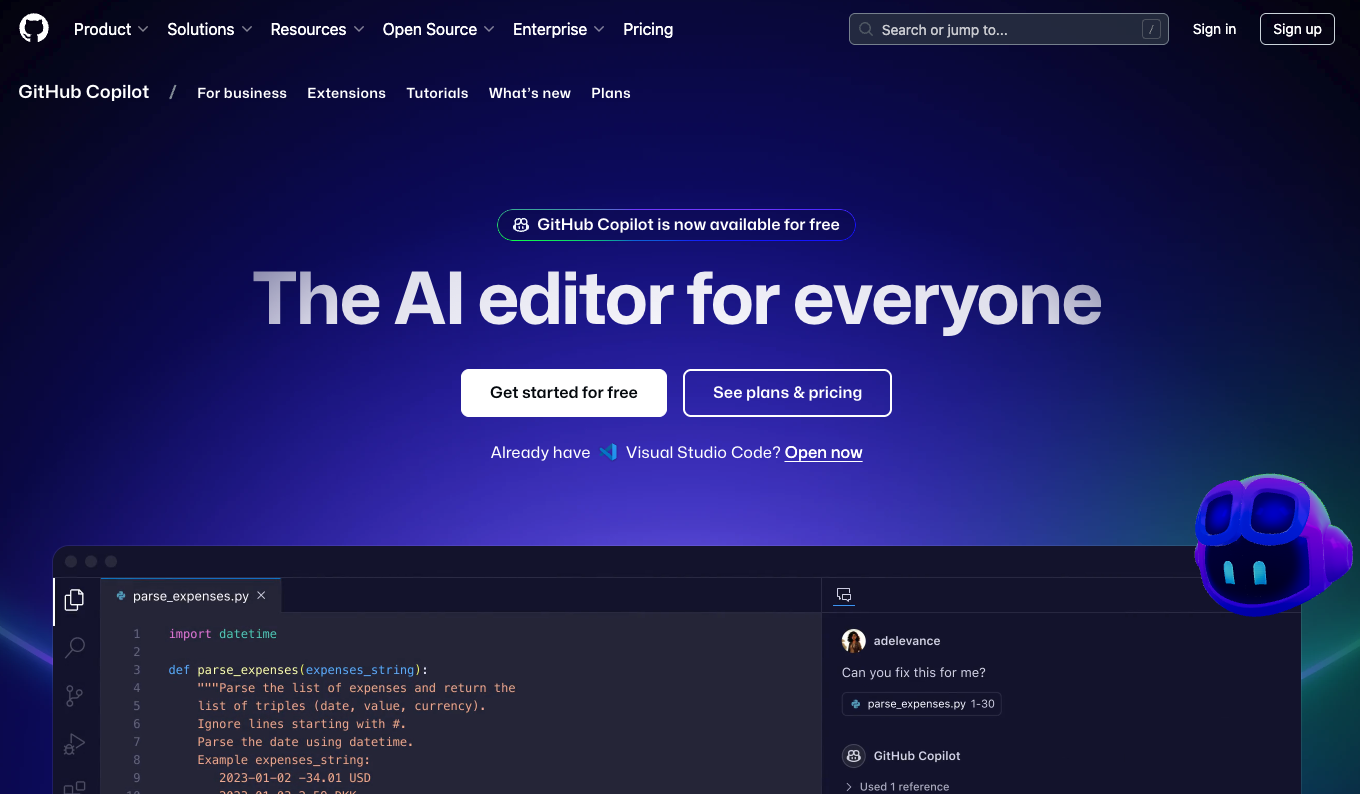This screenshot has height=794, width=1360.
Task: Go to the Extensions tab
Action: [346, 93]
